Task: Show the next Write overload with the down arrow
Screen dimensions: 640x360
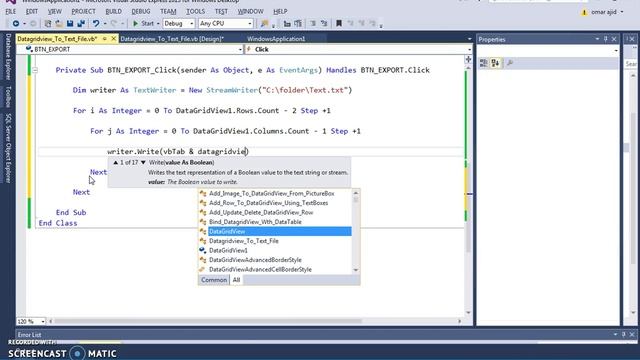Action: 143,162
